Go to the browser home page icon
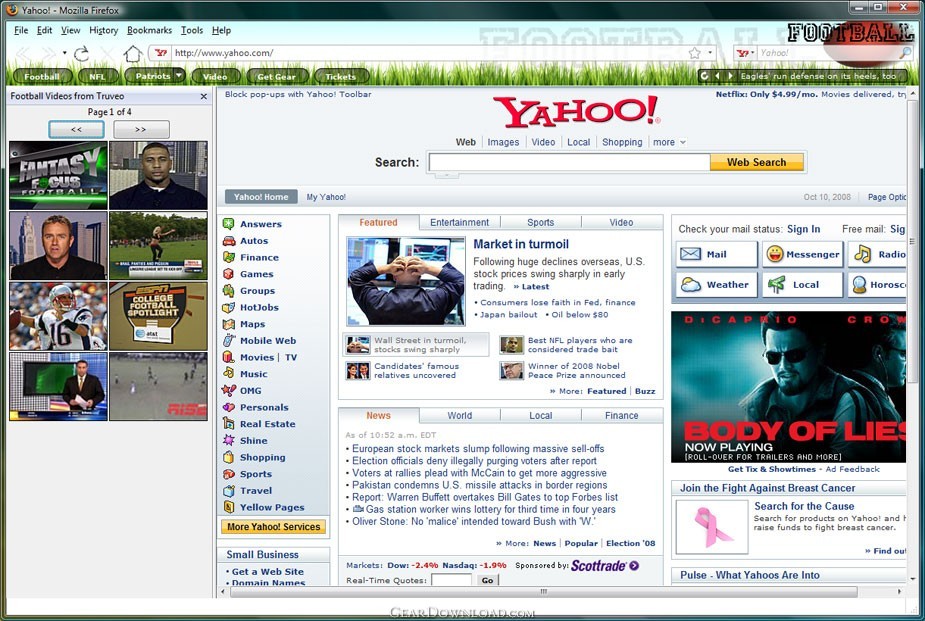 click(133, 54)
